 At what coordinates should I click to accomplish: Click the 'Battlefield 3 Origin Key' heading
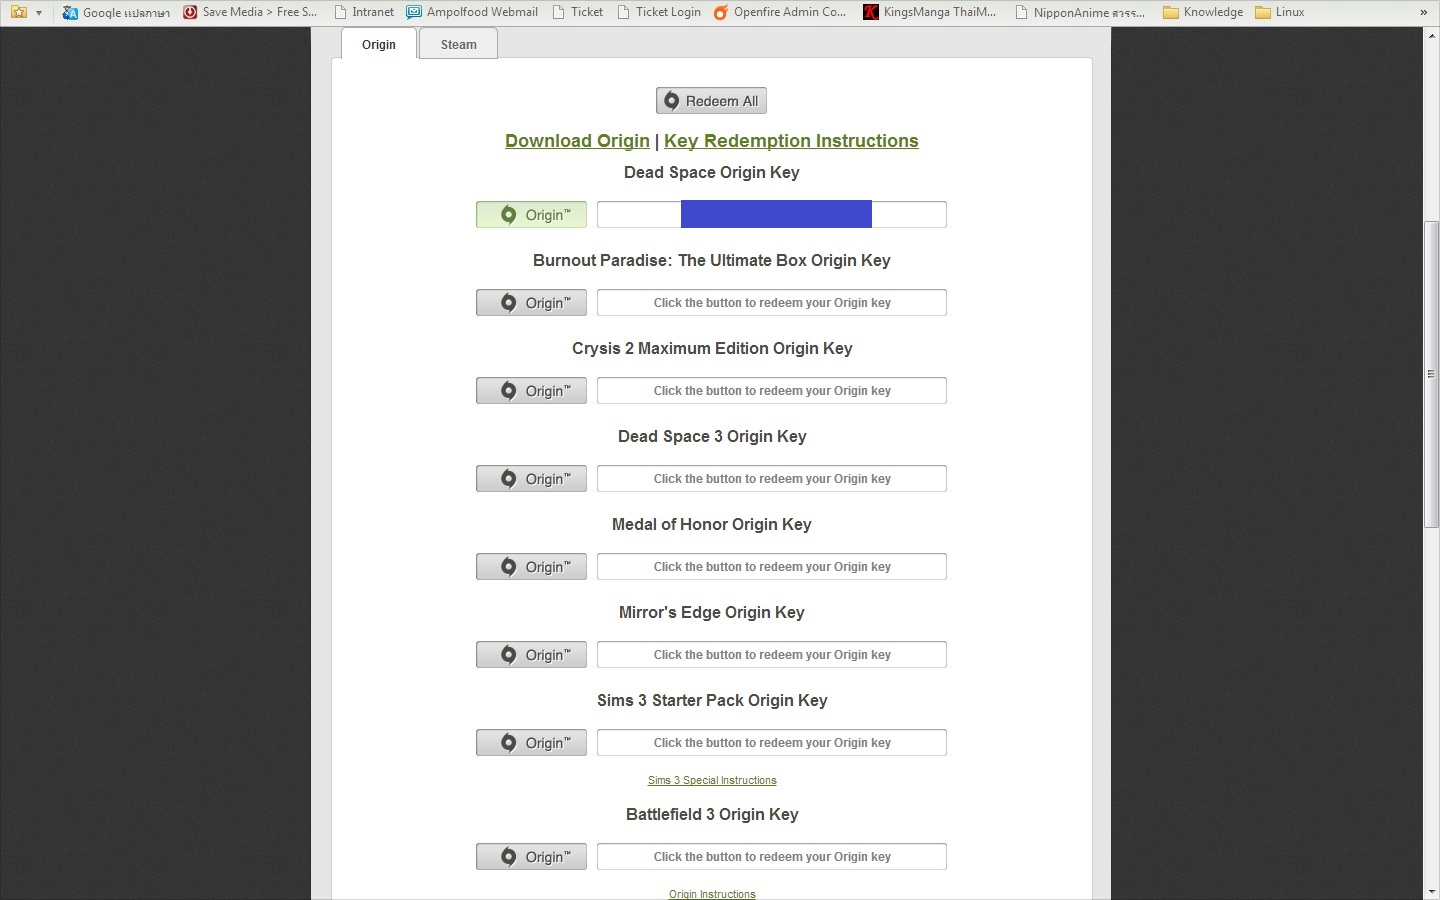coord(712,815)
